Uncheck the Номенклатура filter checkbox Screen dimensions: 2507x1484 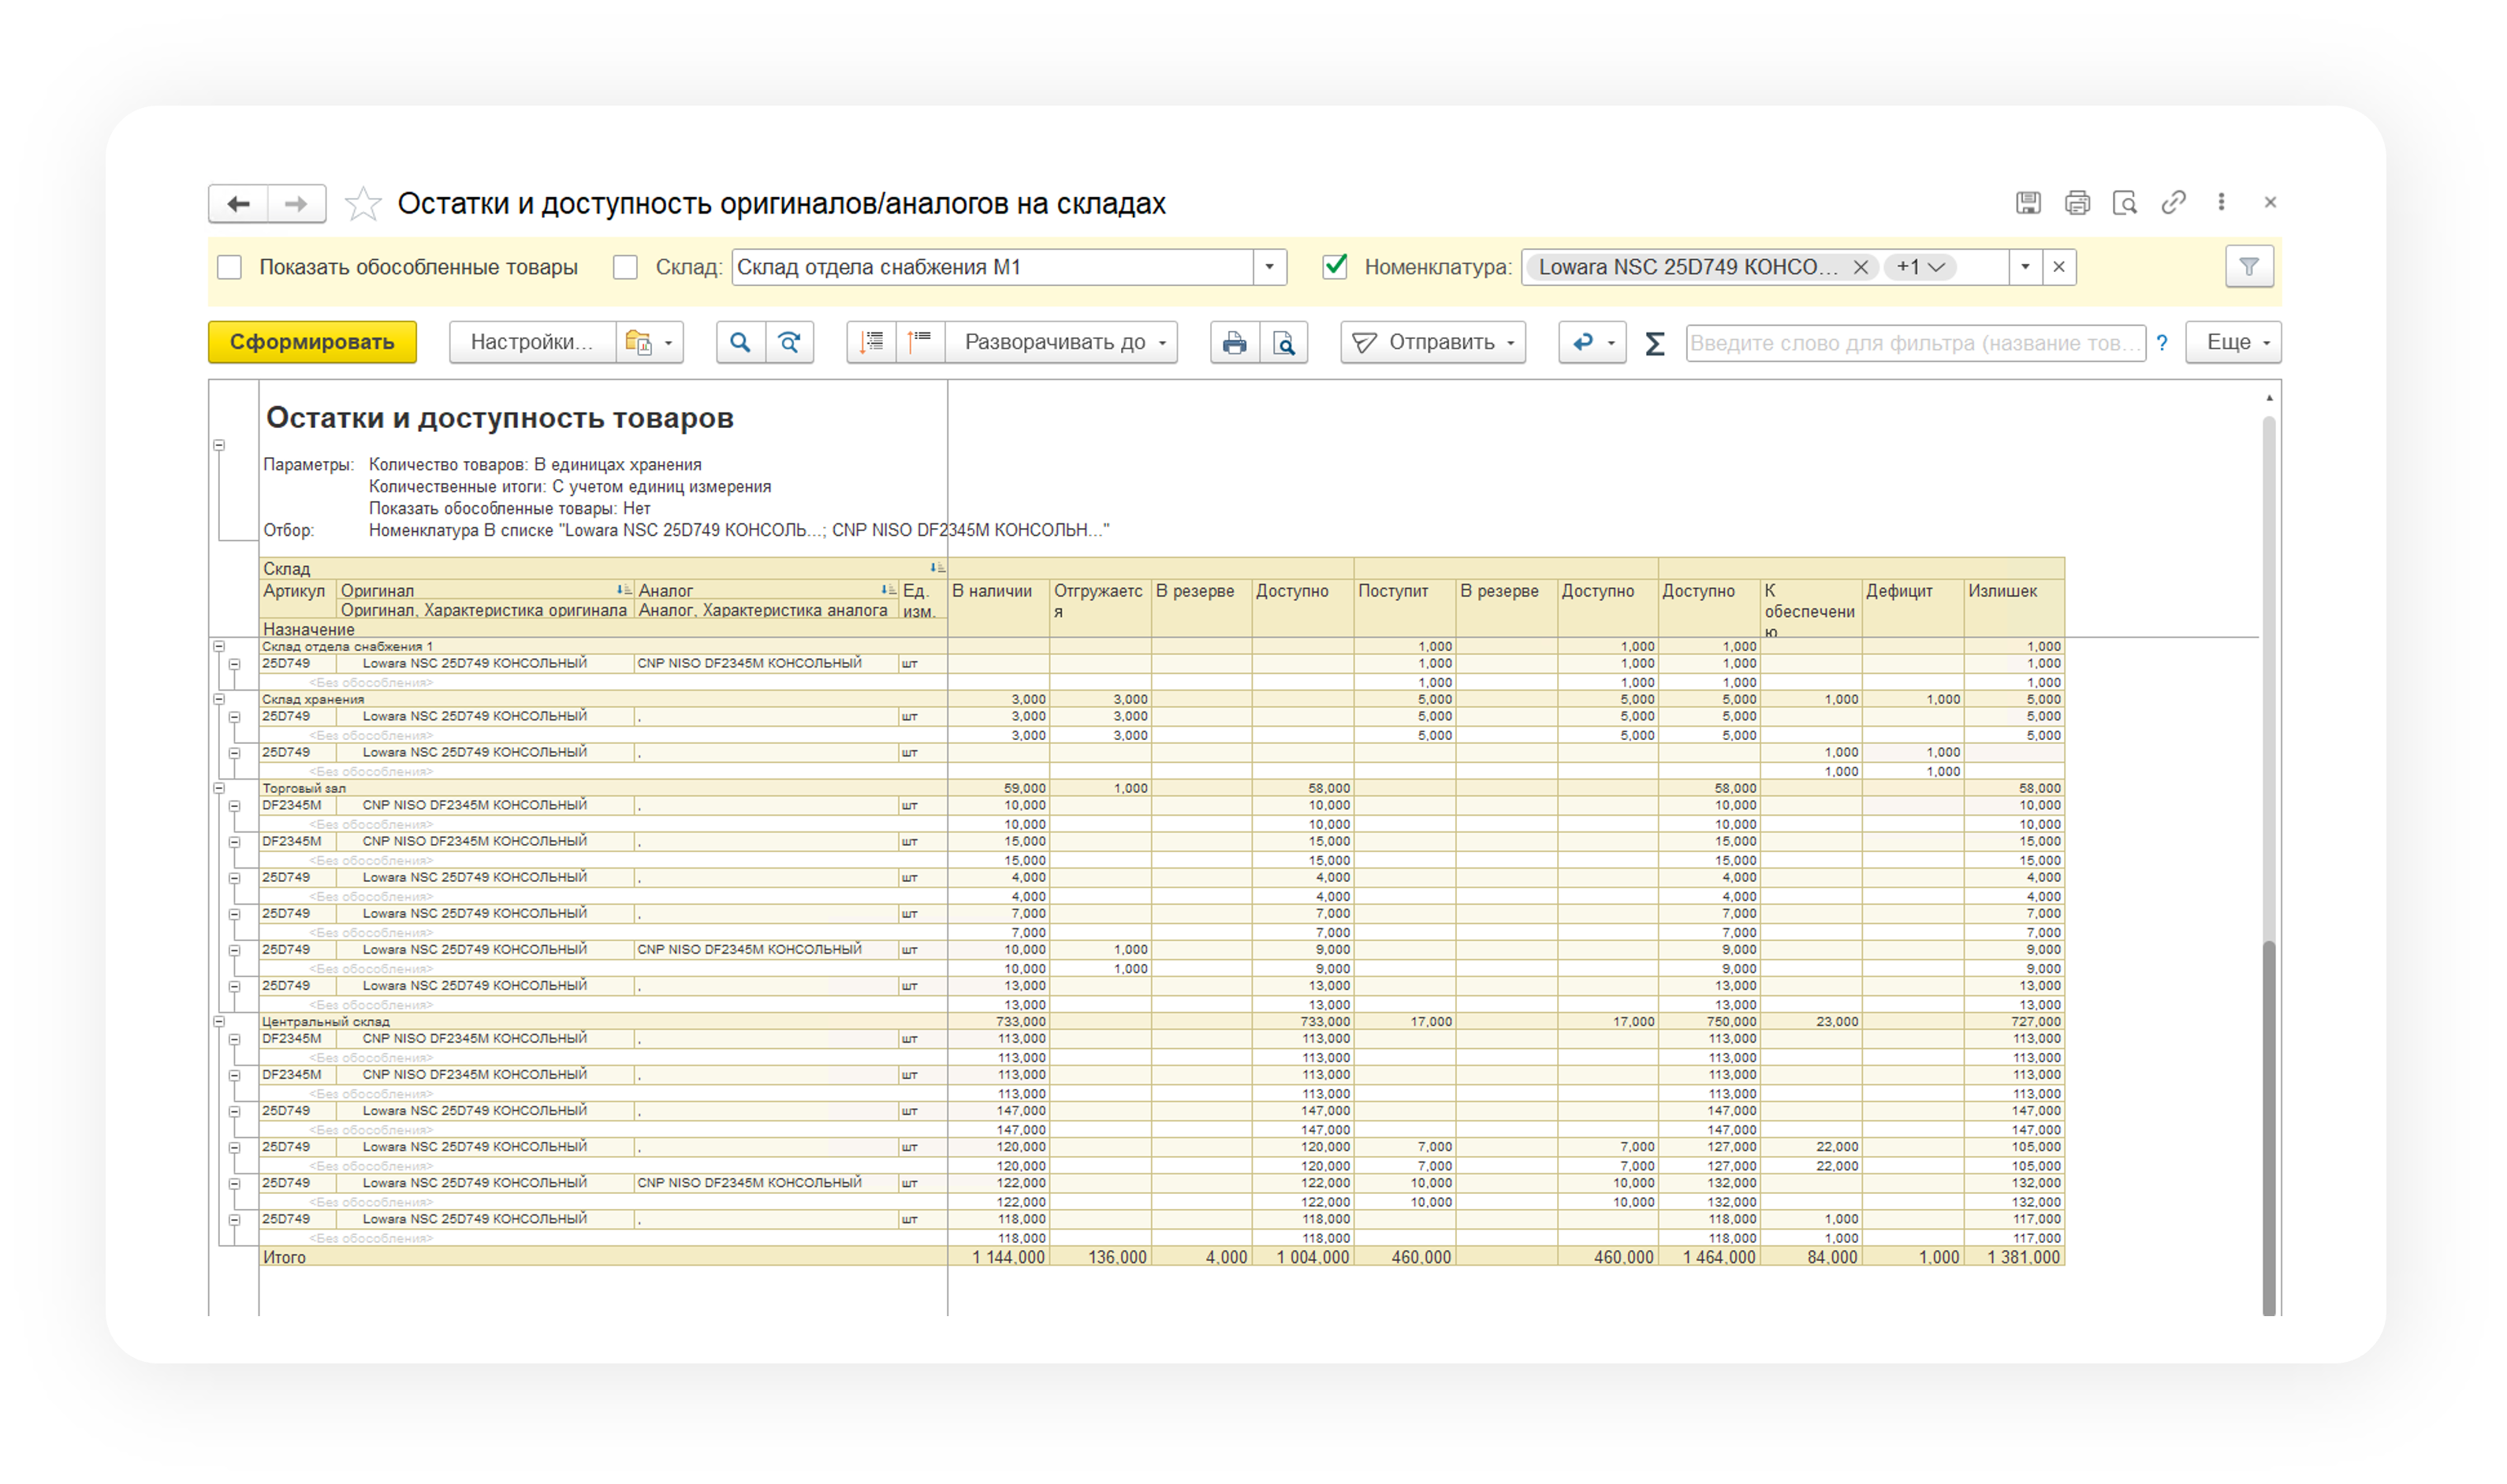[x=1335, y=267]
